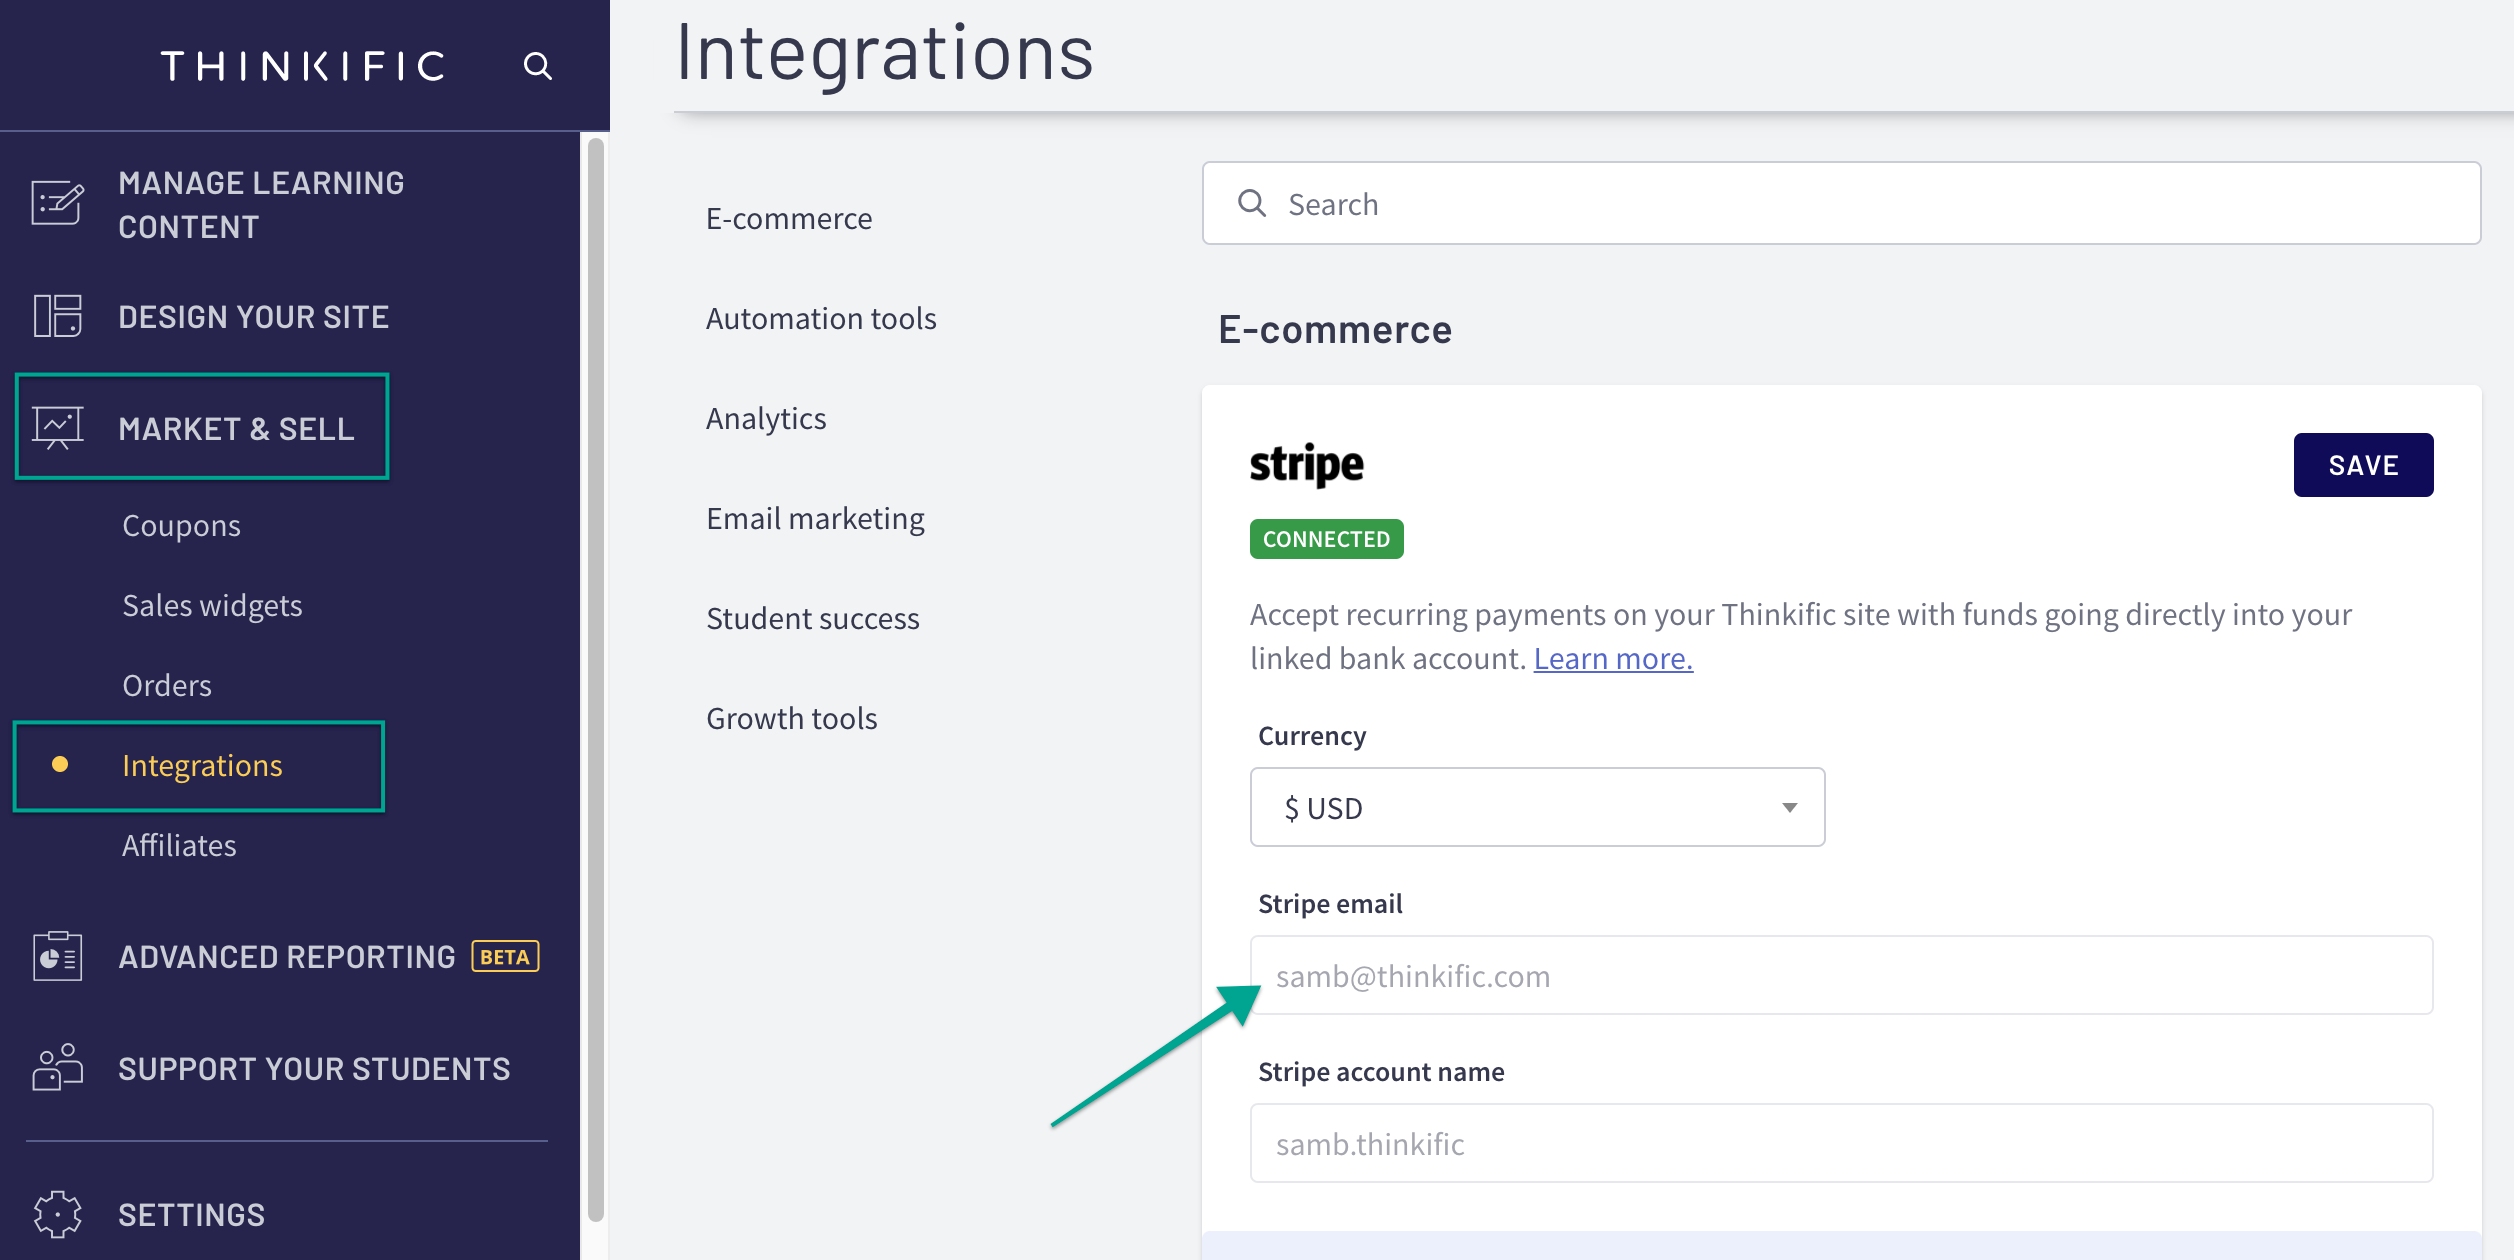Image resolution: width=2514 pixels, height=1260 pixels.
Task: Open the Currency dropdown
Action: [1537, 807]
